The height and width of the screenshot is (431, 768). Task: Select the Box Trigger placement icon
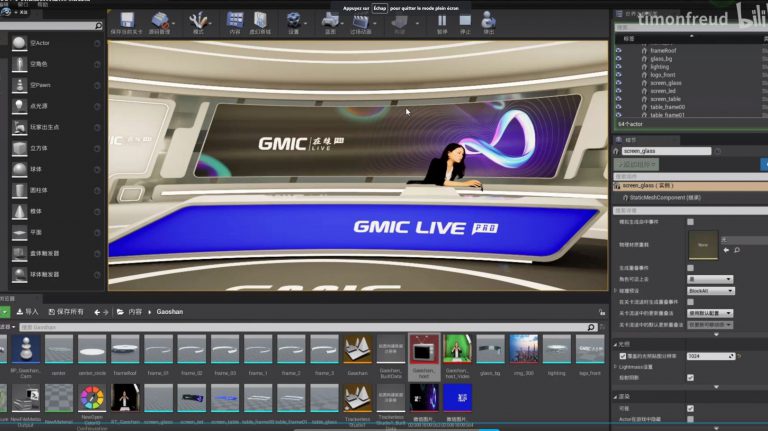[x=20, y=254]
